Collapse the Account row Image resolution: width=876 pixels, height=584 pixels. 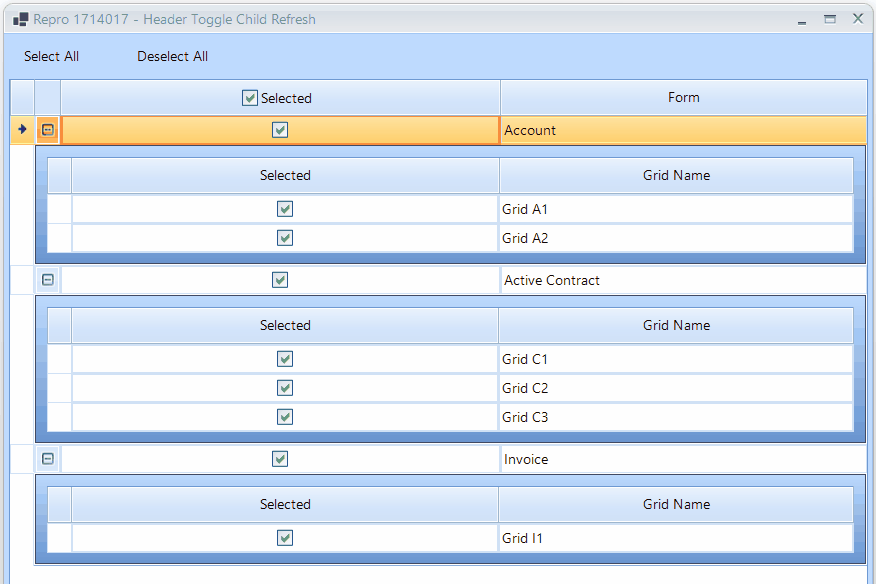(48, 130)
